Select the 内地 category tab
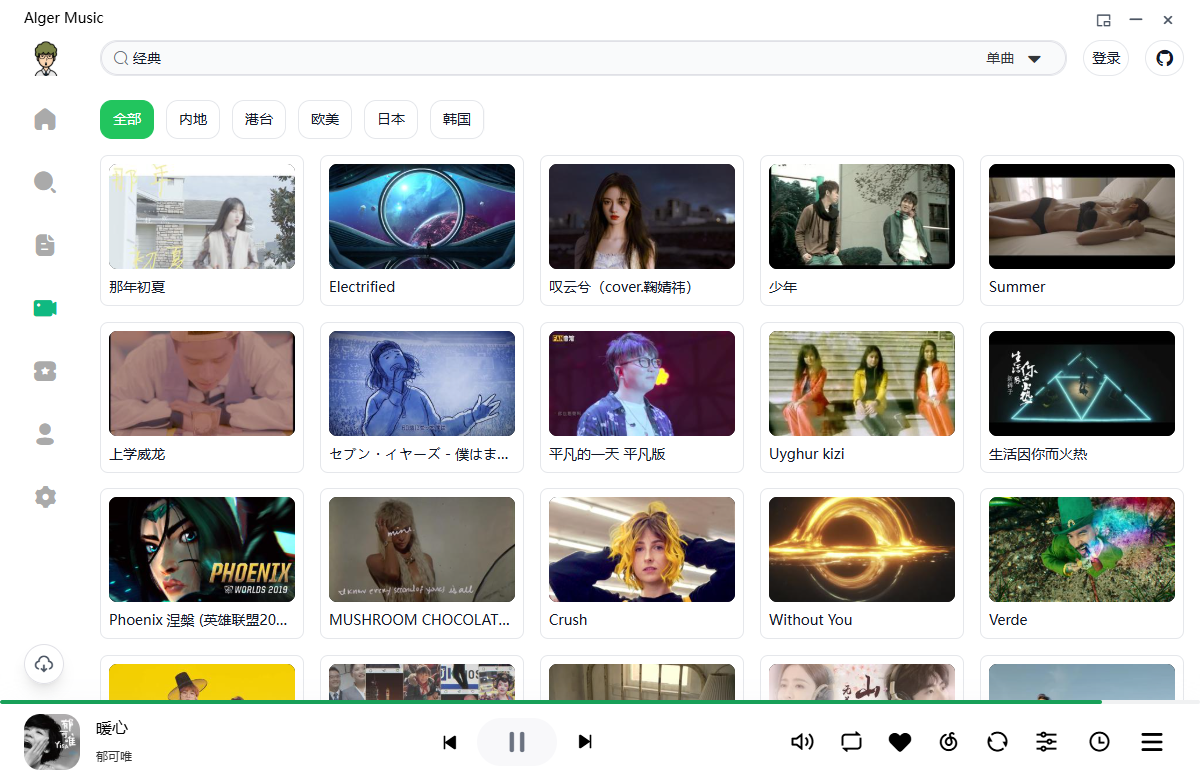This screenshot has width=1200, height=780. [193, 119]
